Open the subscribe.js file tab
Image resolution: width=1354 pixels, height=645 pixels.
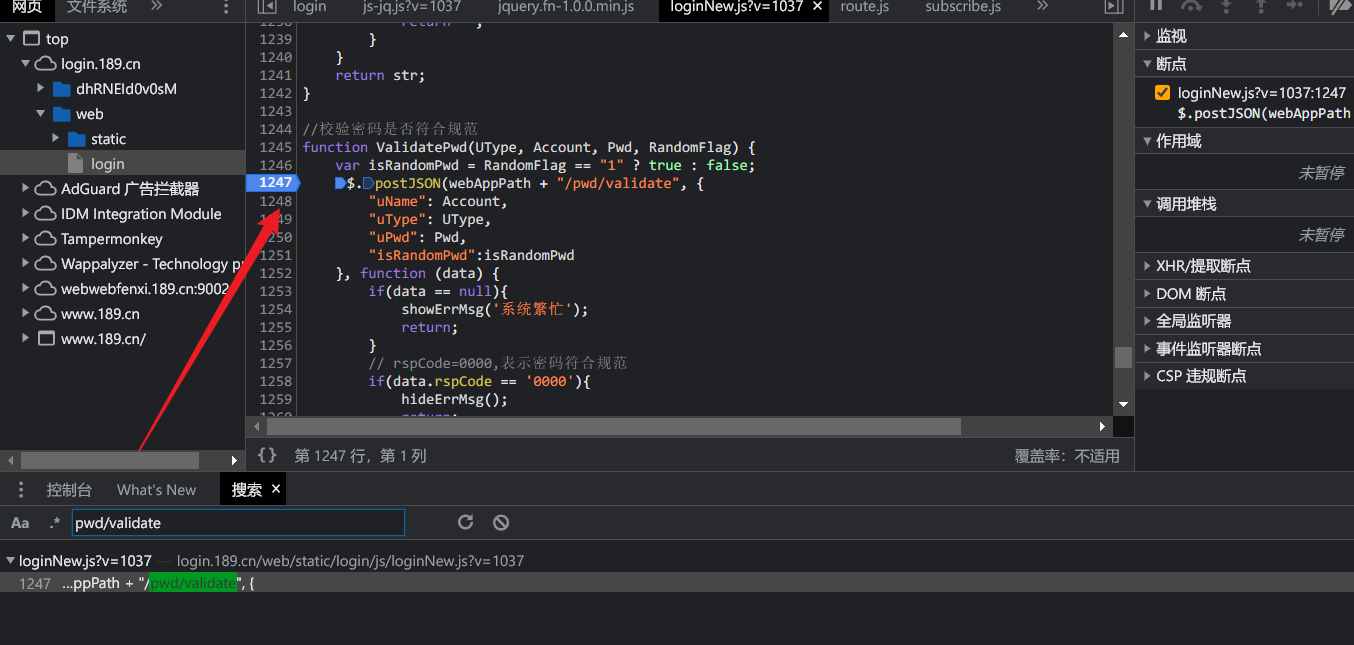click(x=963, y=7)
